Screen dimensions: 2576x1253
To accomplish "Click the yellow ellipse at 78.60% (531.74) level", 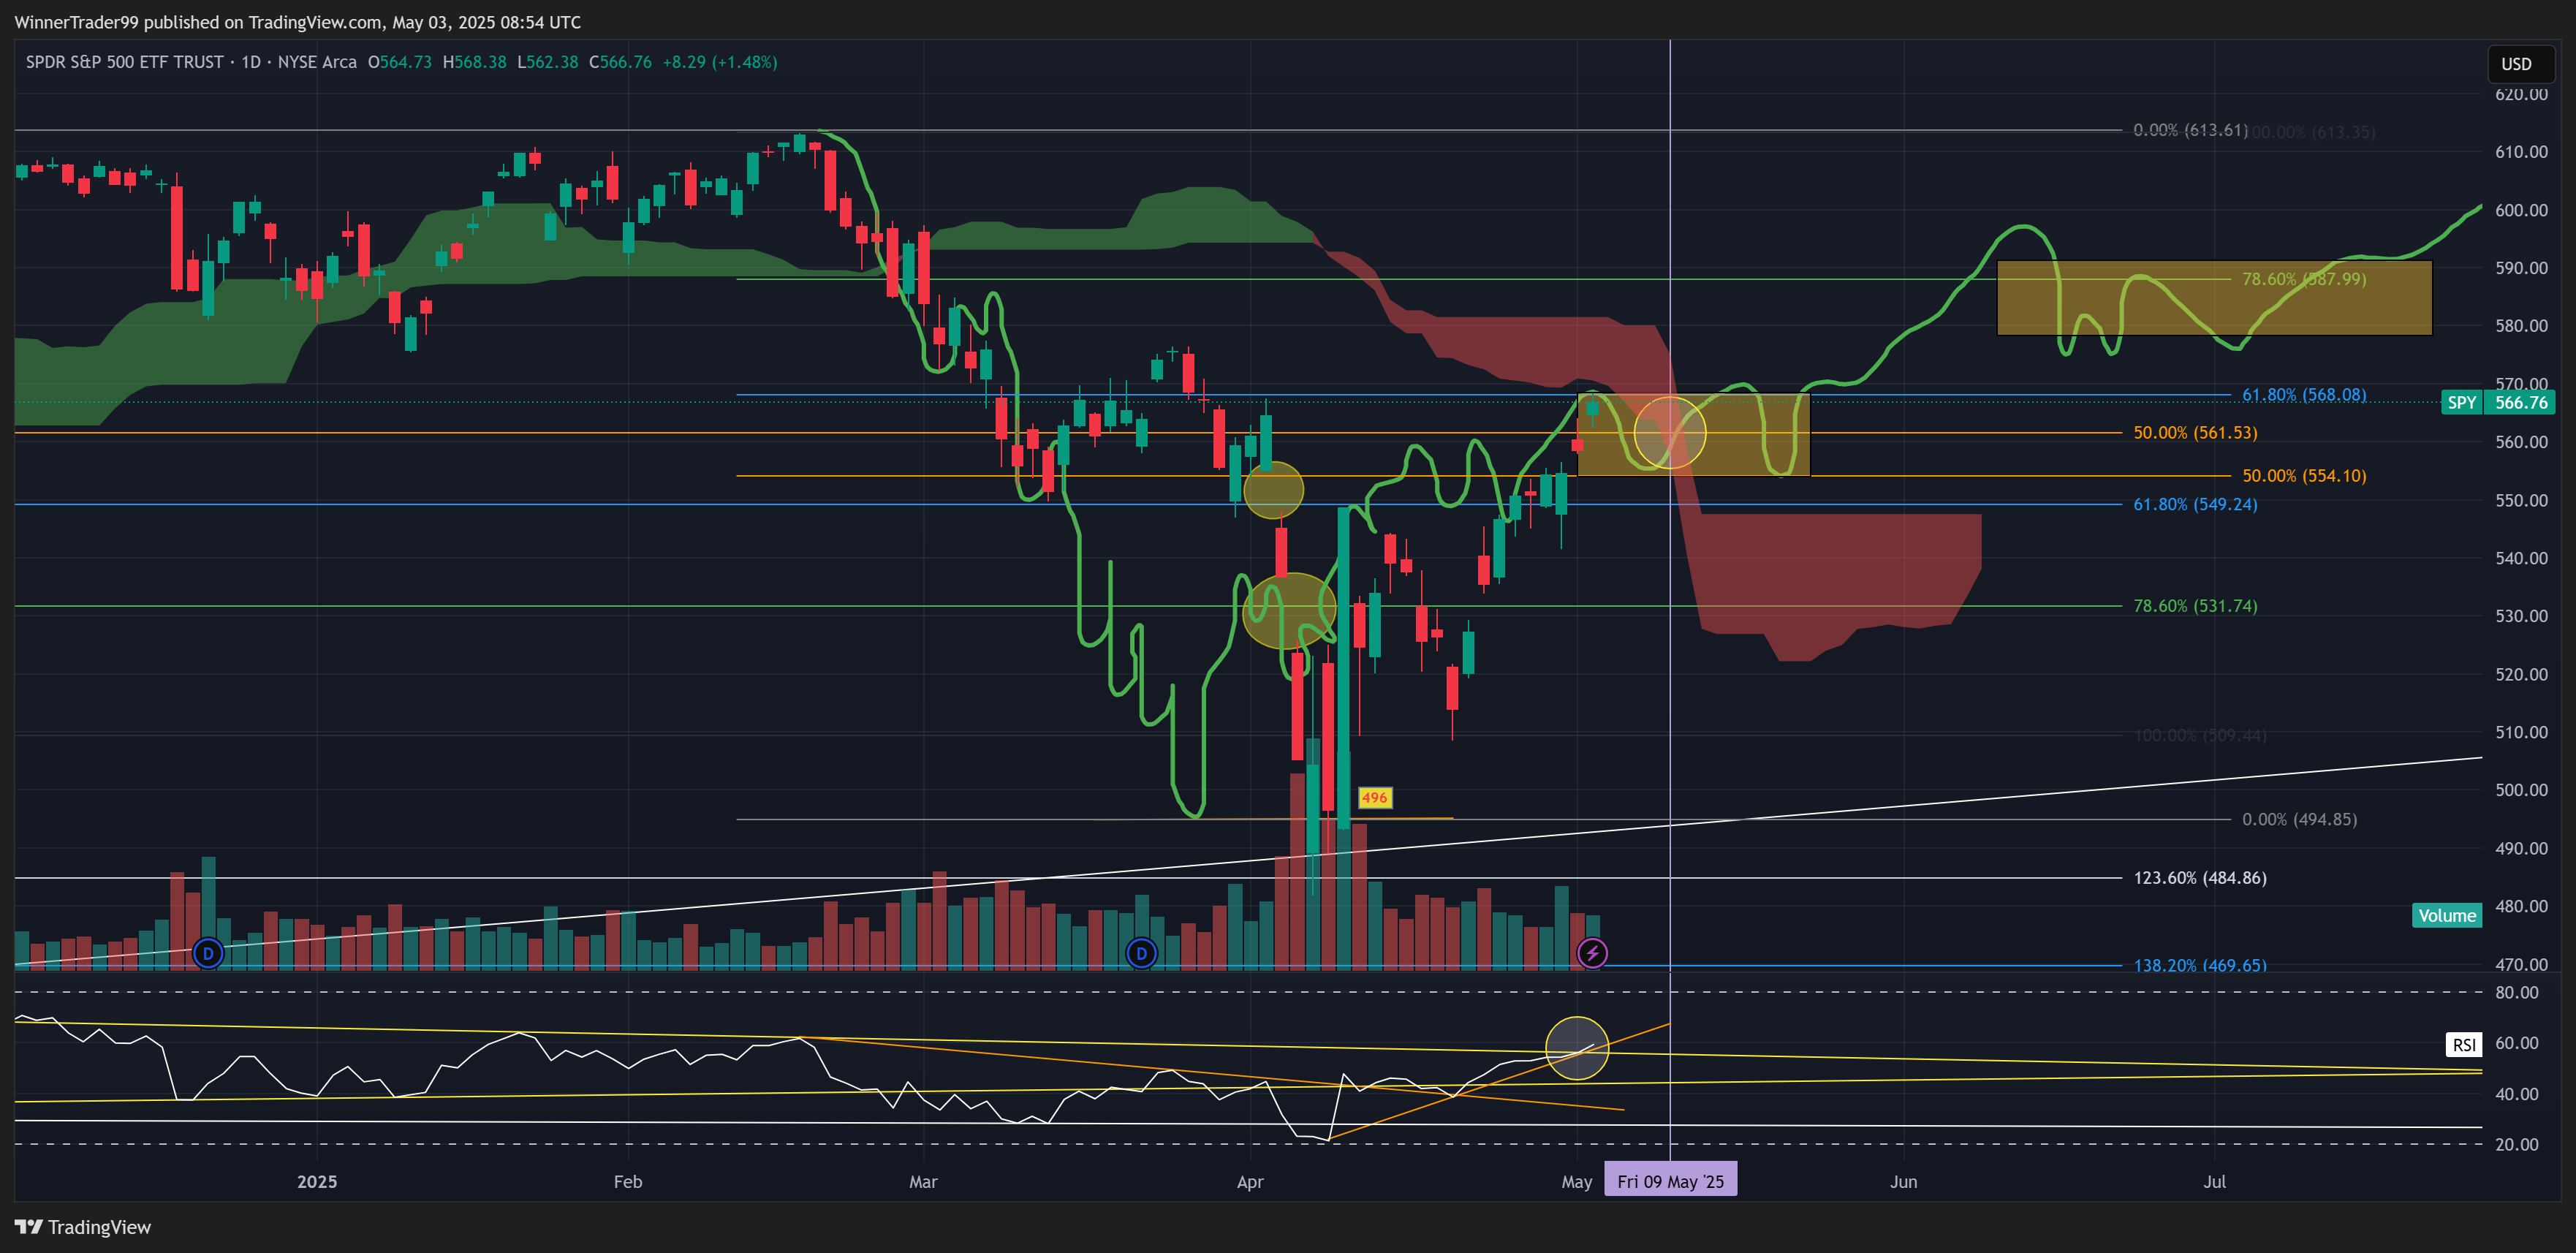I will click(x=1289, y=610).
